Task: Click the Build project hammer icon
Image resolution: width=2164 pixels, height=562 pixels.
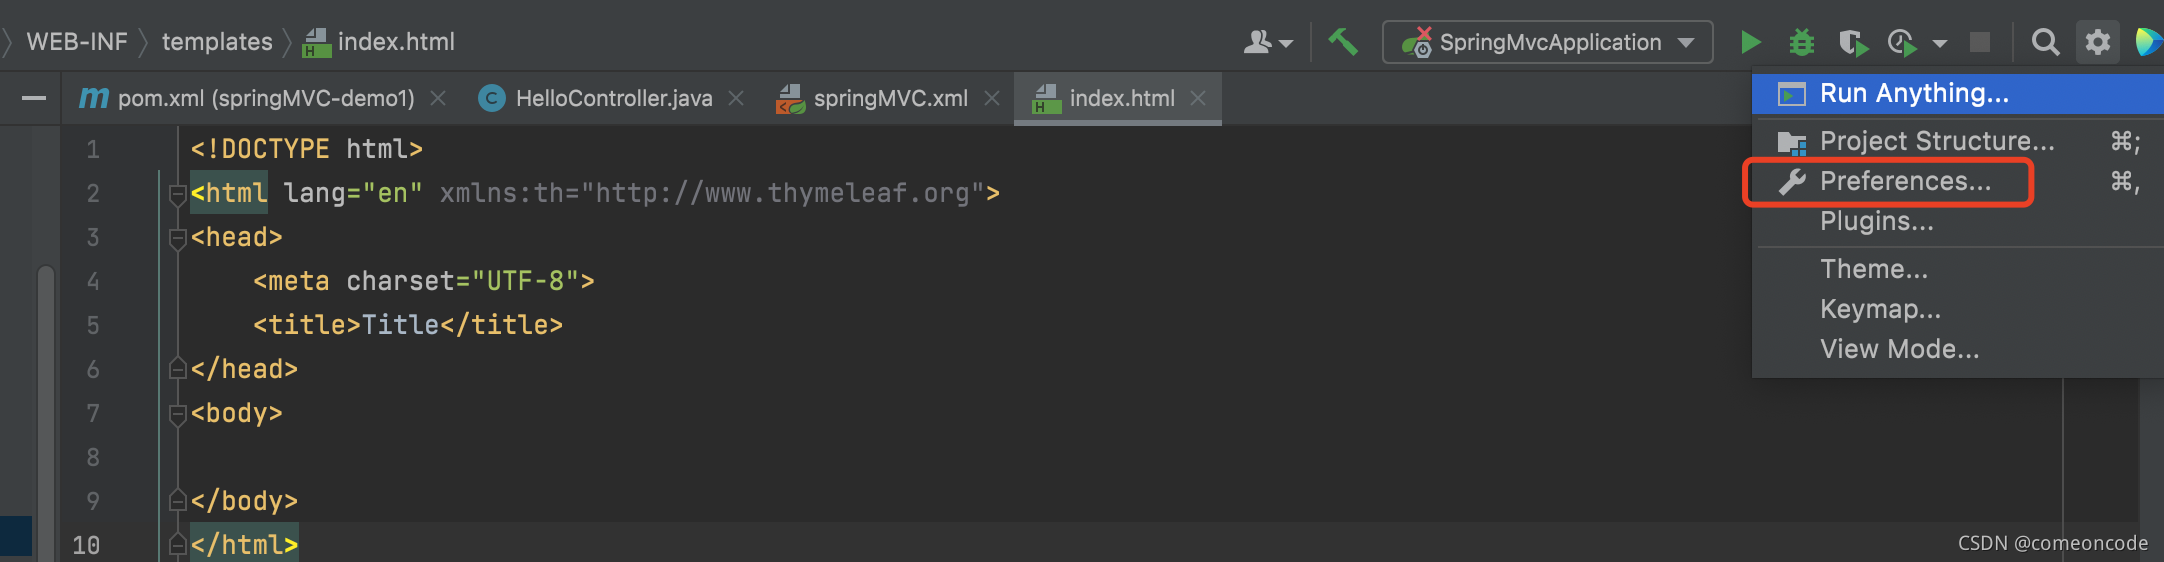Action: click(x=1343, y=42)
